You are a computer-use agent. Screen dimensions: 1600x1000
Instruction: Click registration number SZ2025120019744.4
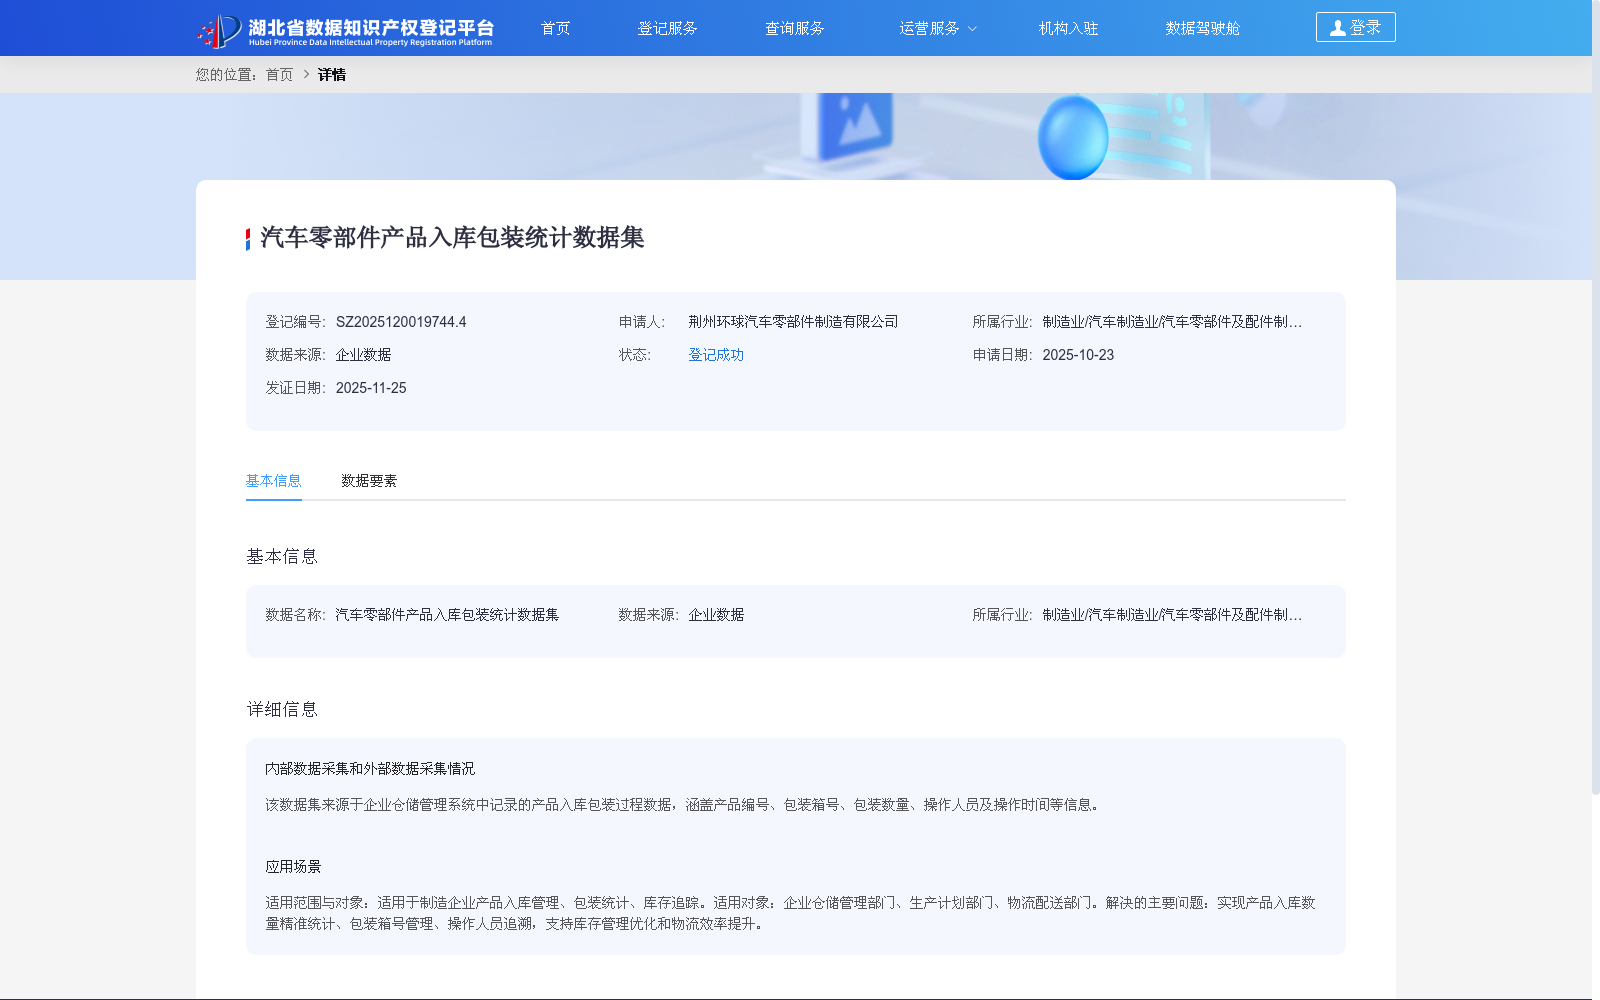point(399,321)
